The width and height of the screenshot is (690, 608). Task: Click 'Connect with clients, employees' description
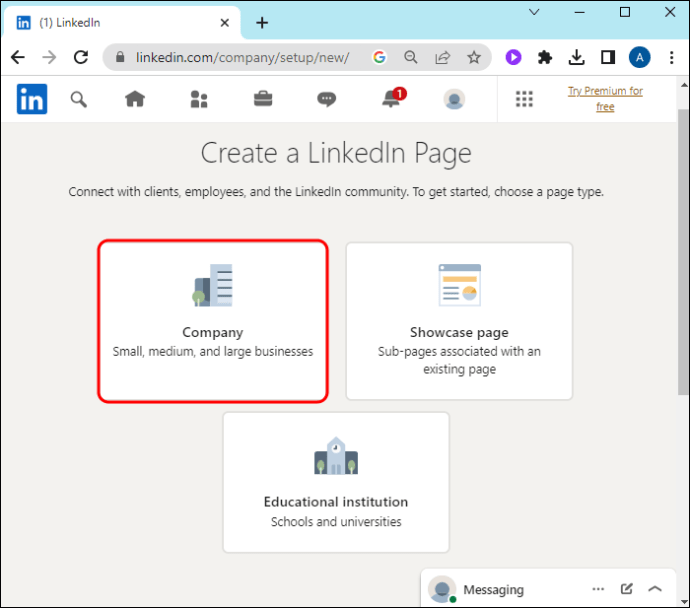point(336,192)
